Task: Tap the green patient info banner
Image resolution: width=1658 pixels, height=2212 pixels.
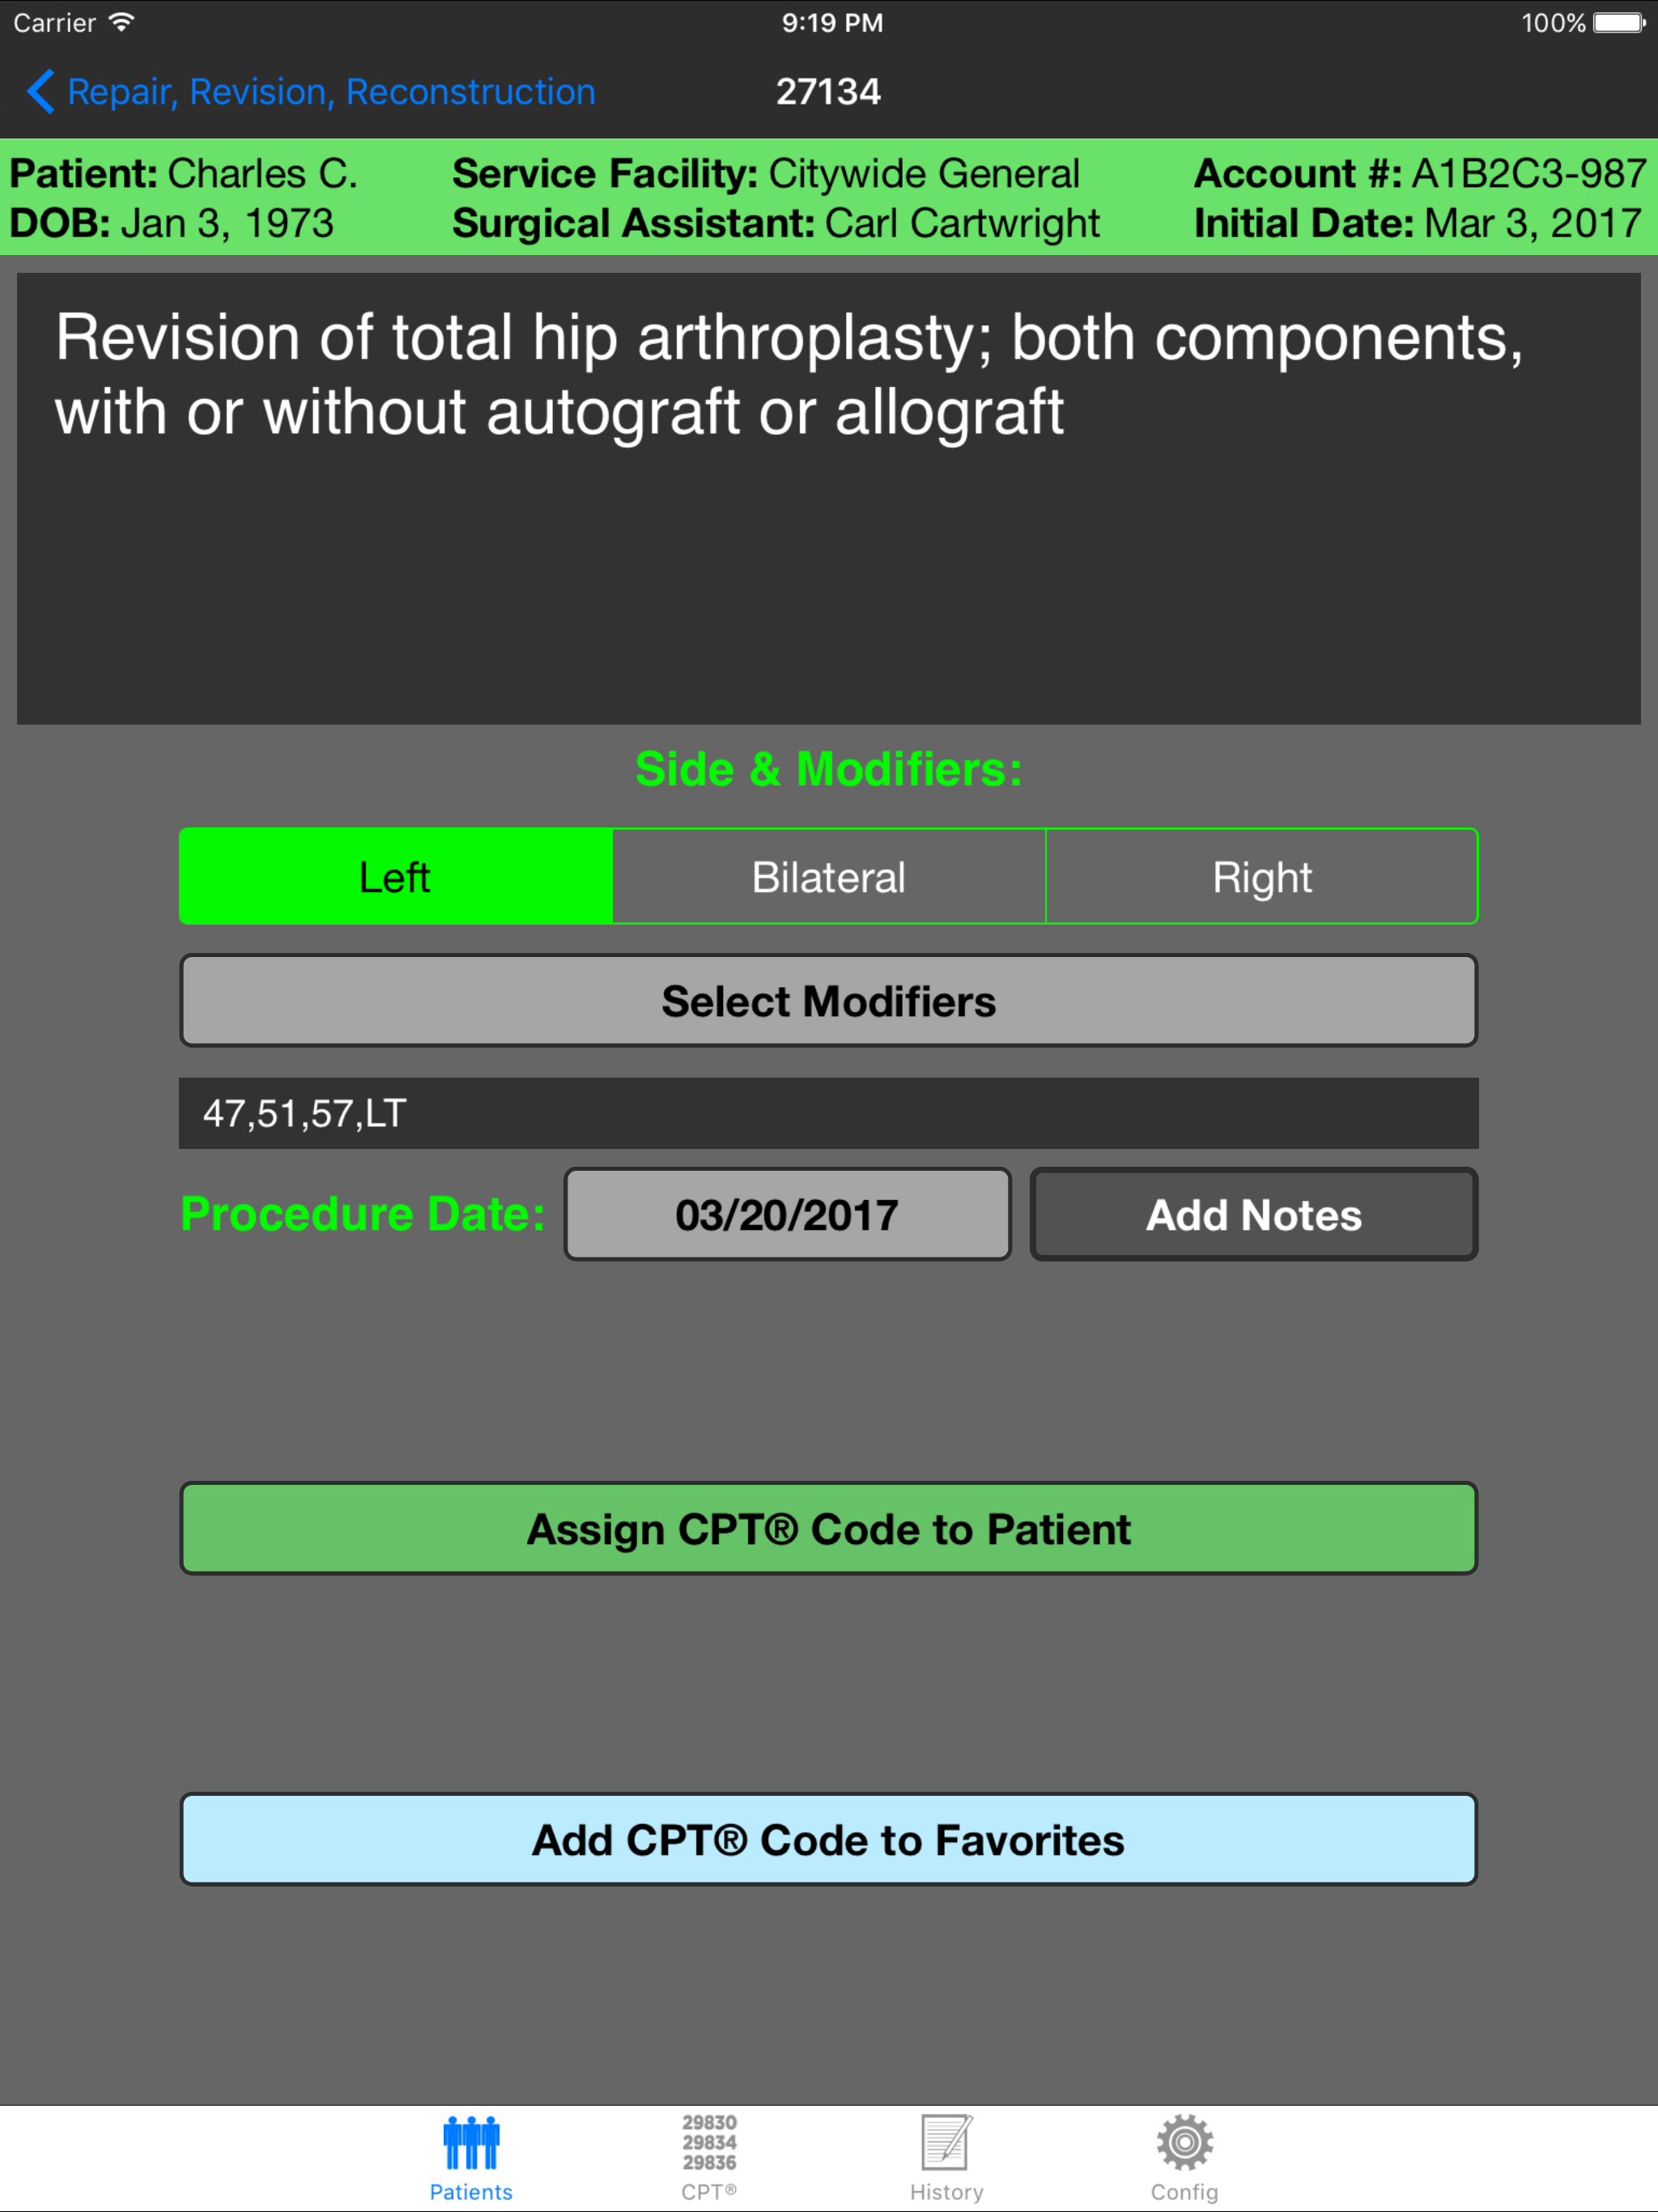Action: coord(829,198)
